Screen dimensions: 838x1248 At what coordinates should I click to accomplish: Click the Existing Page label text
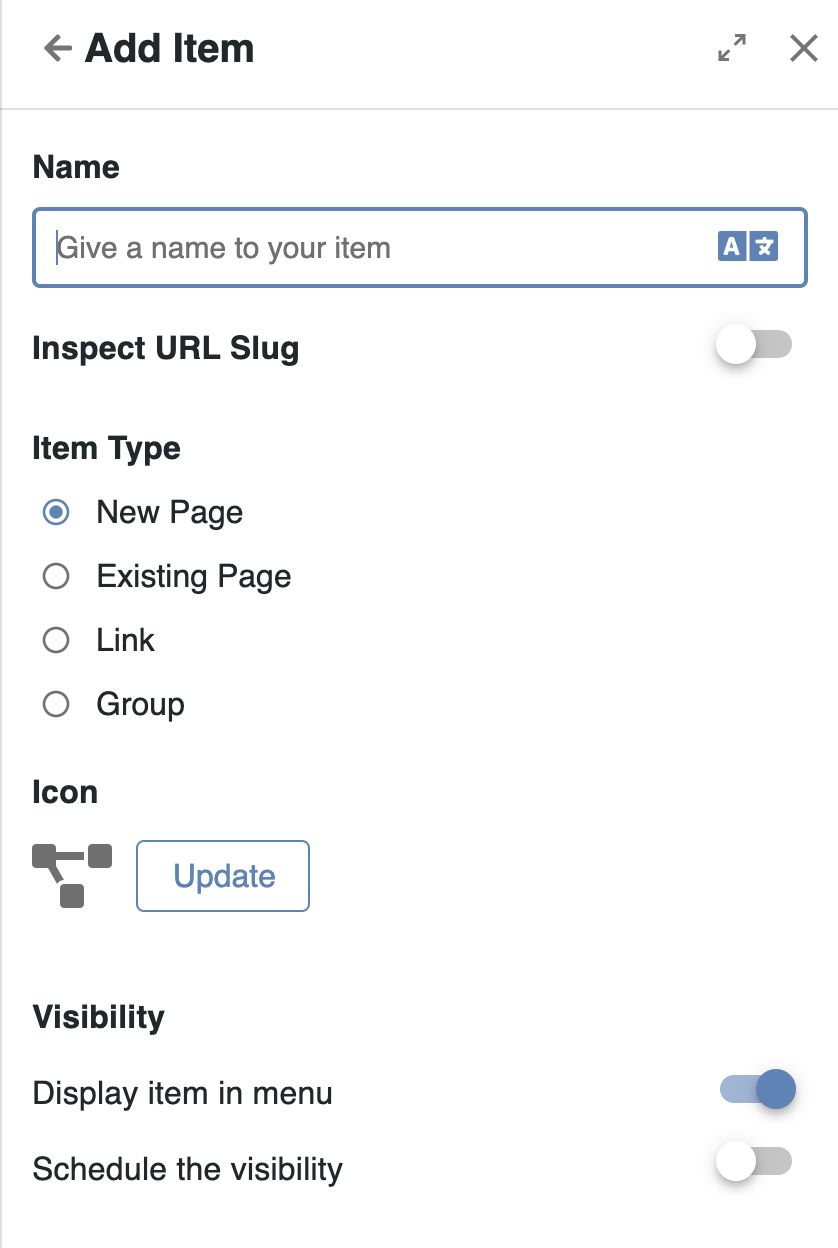[194, 577]
